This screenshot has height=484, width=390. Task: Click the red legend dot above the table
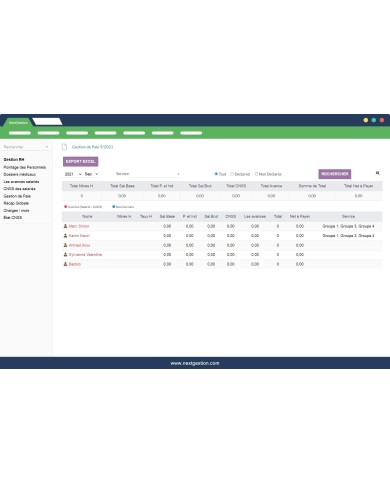pos(65,207)
